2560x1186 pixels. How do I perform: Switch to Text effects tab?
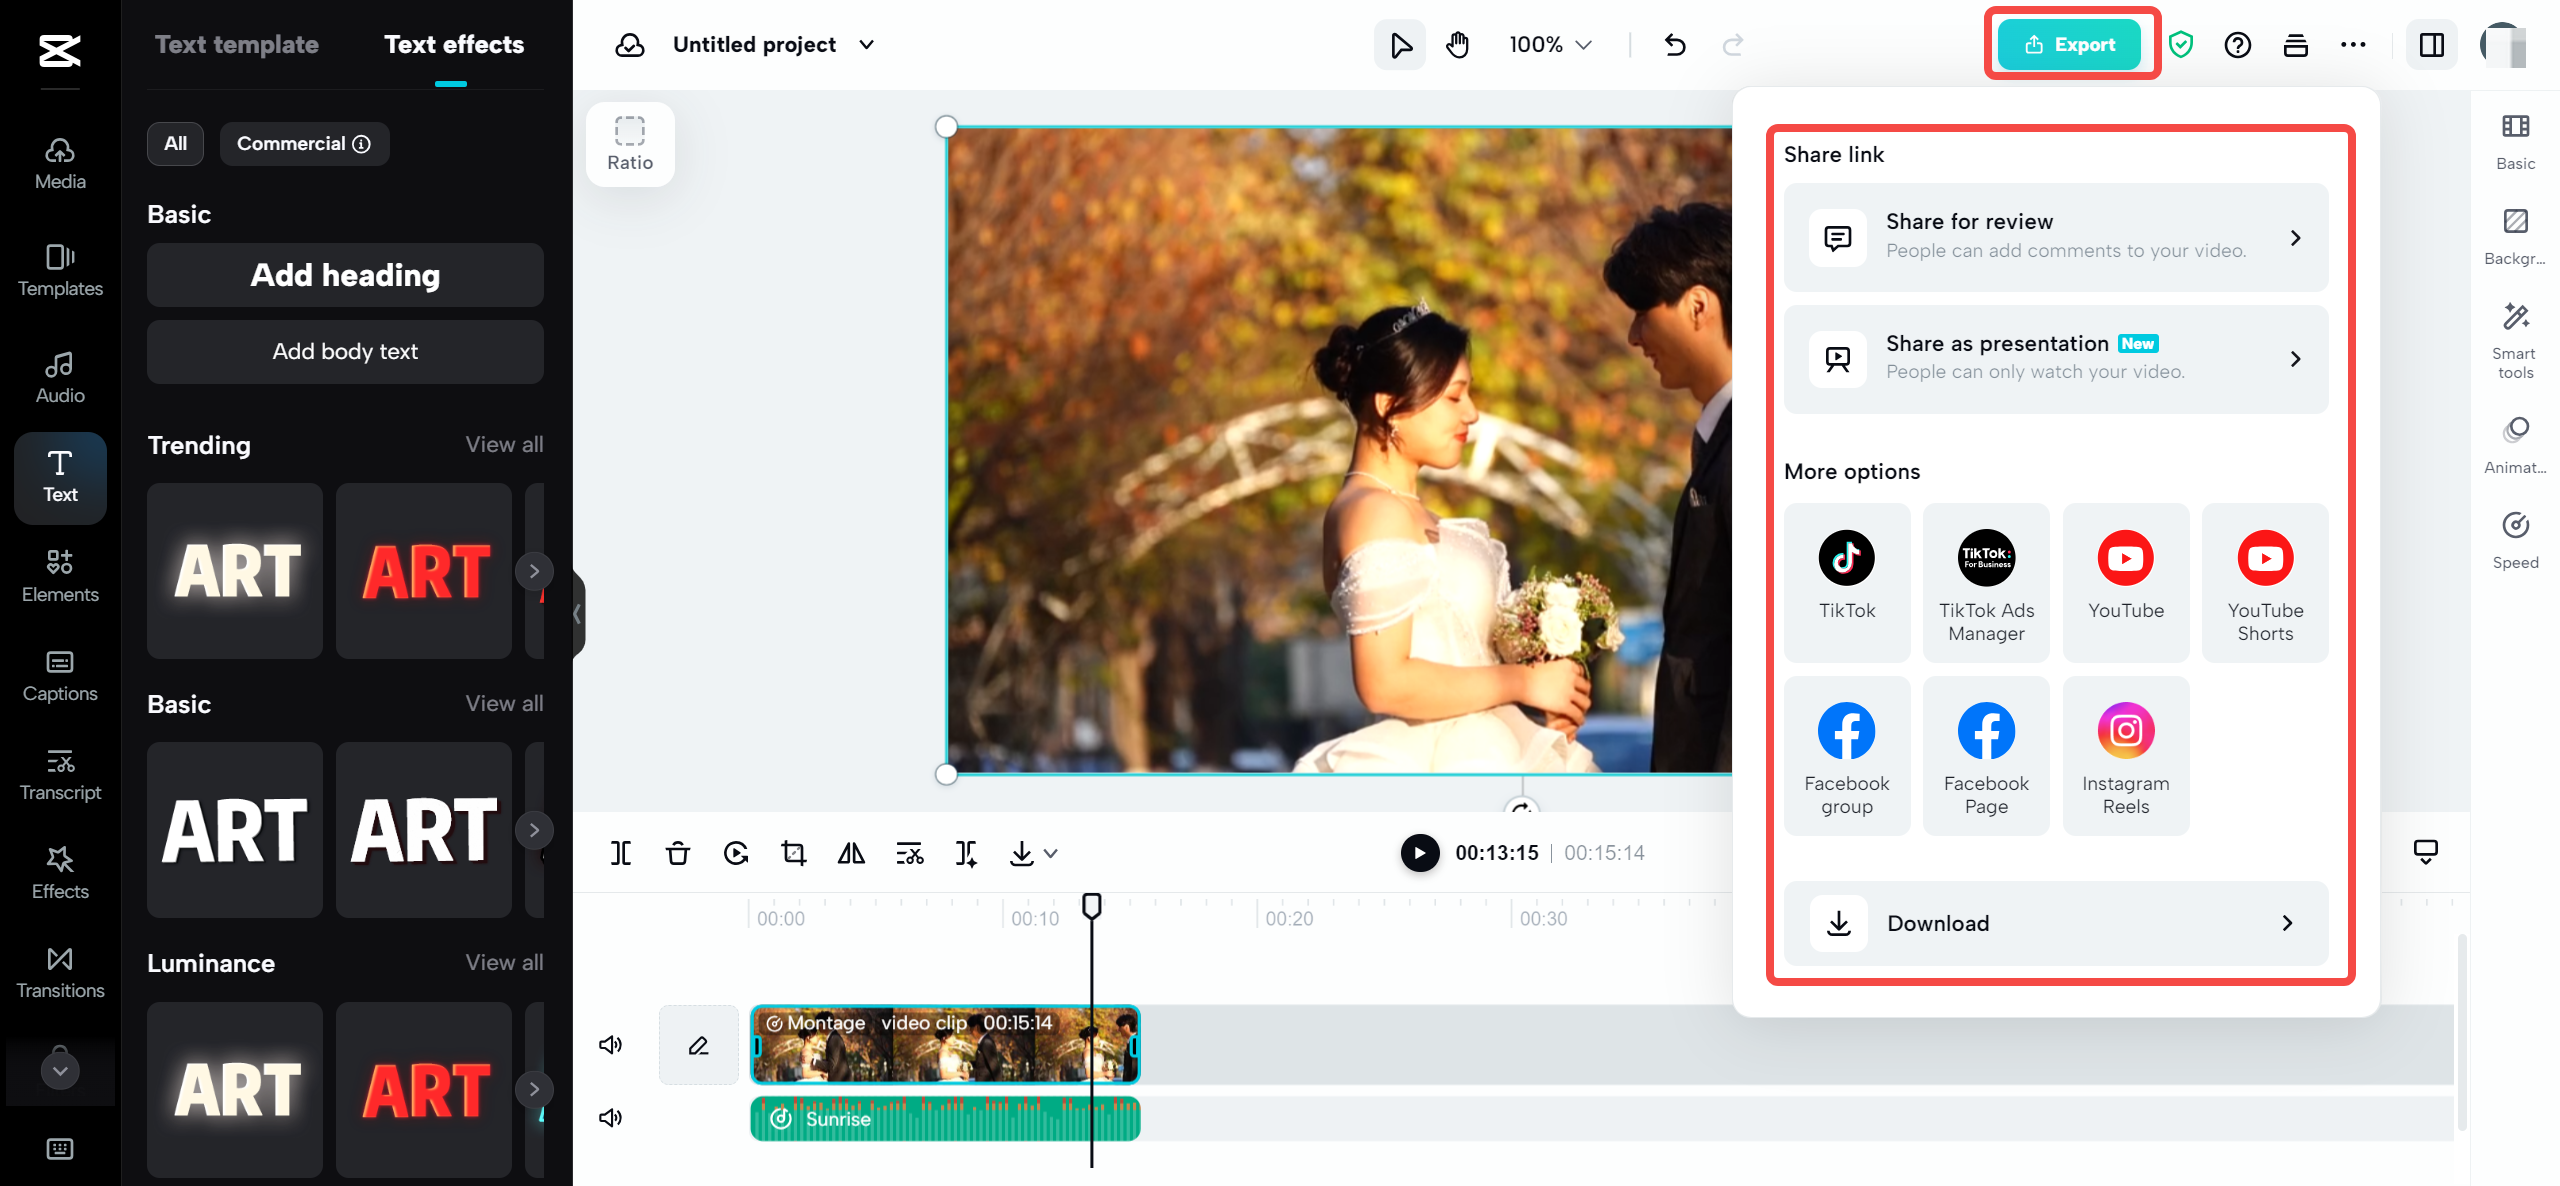click(454, 44)
